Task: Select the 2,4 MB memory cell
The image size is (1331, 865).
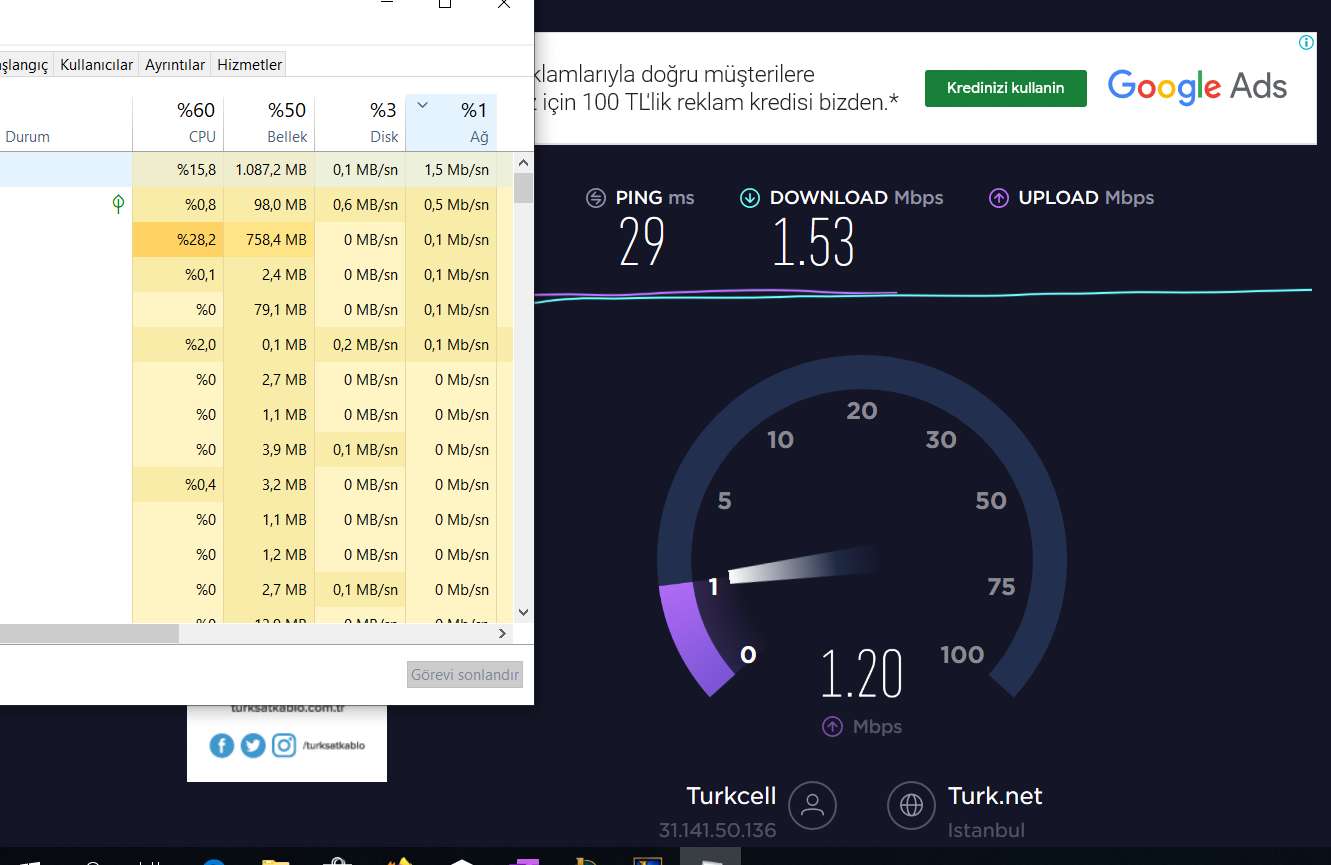Action: tap(269, 275)
